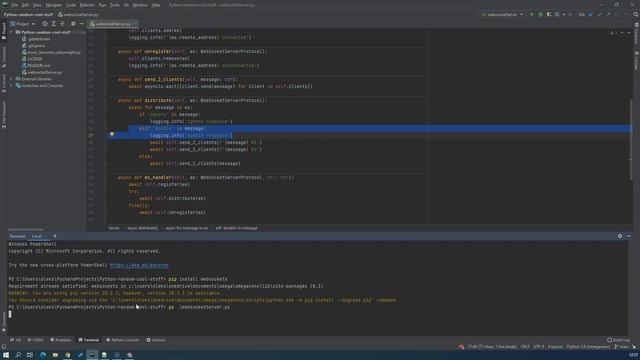Hide the Project panel with minus icon

pos(82,24)
